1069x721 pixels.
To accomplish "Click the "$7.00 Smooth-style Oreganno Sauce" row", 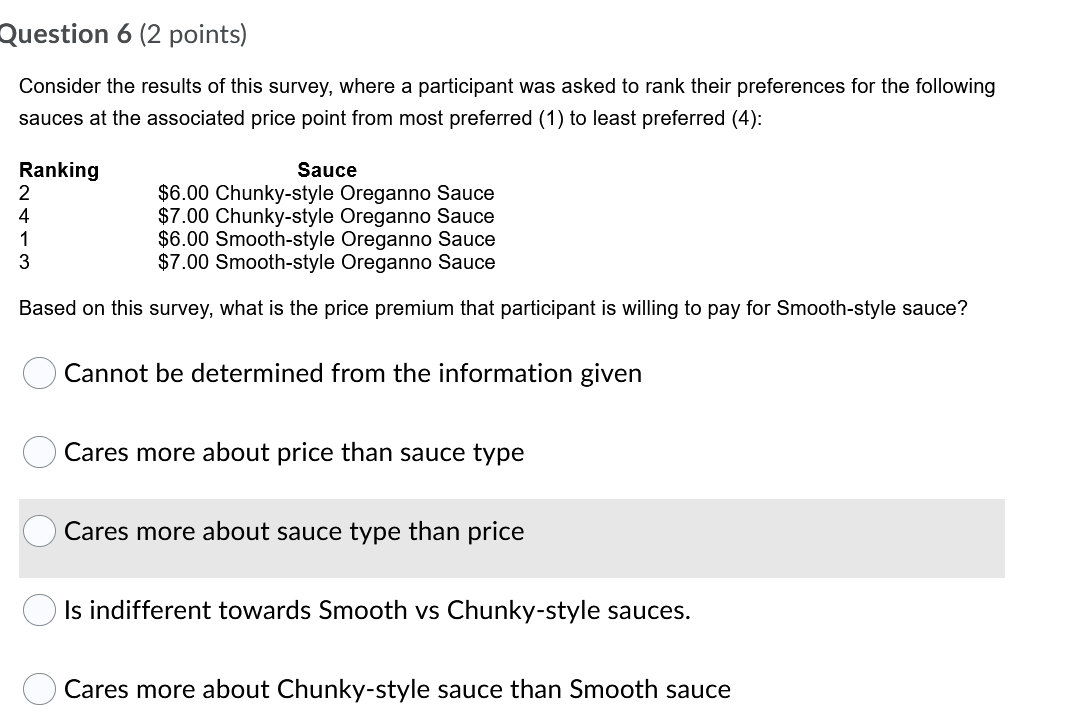I will click(323, 262).
